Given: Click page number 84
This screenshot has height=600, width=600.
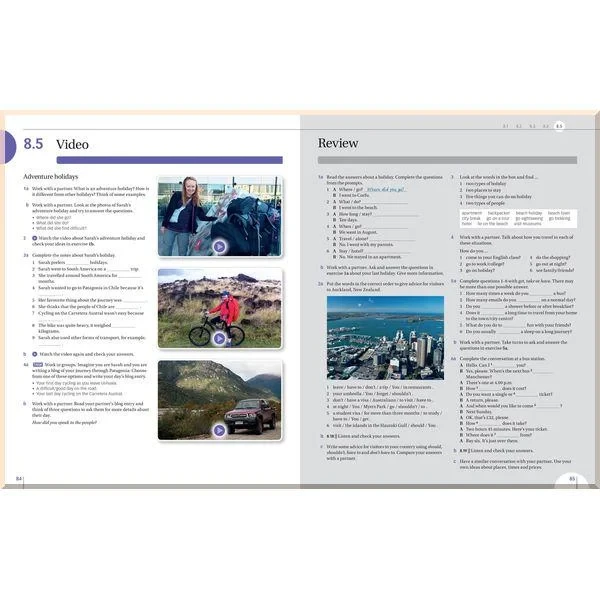Looking at the screenshot, I should [x=20, y=479].
